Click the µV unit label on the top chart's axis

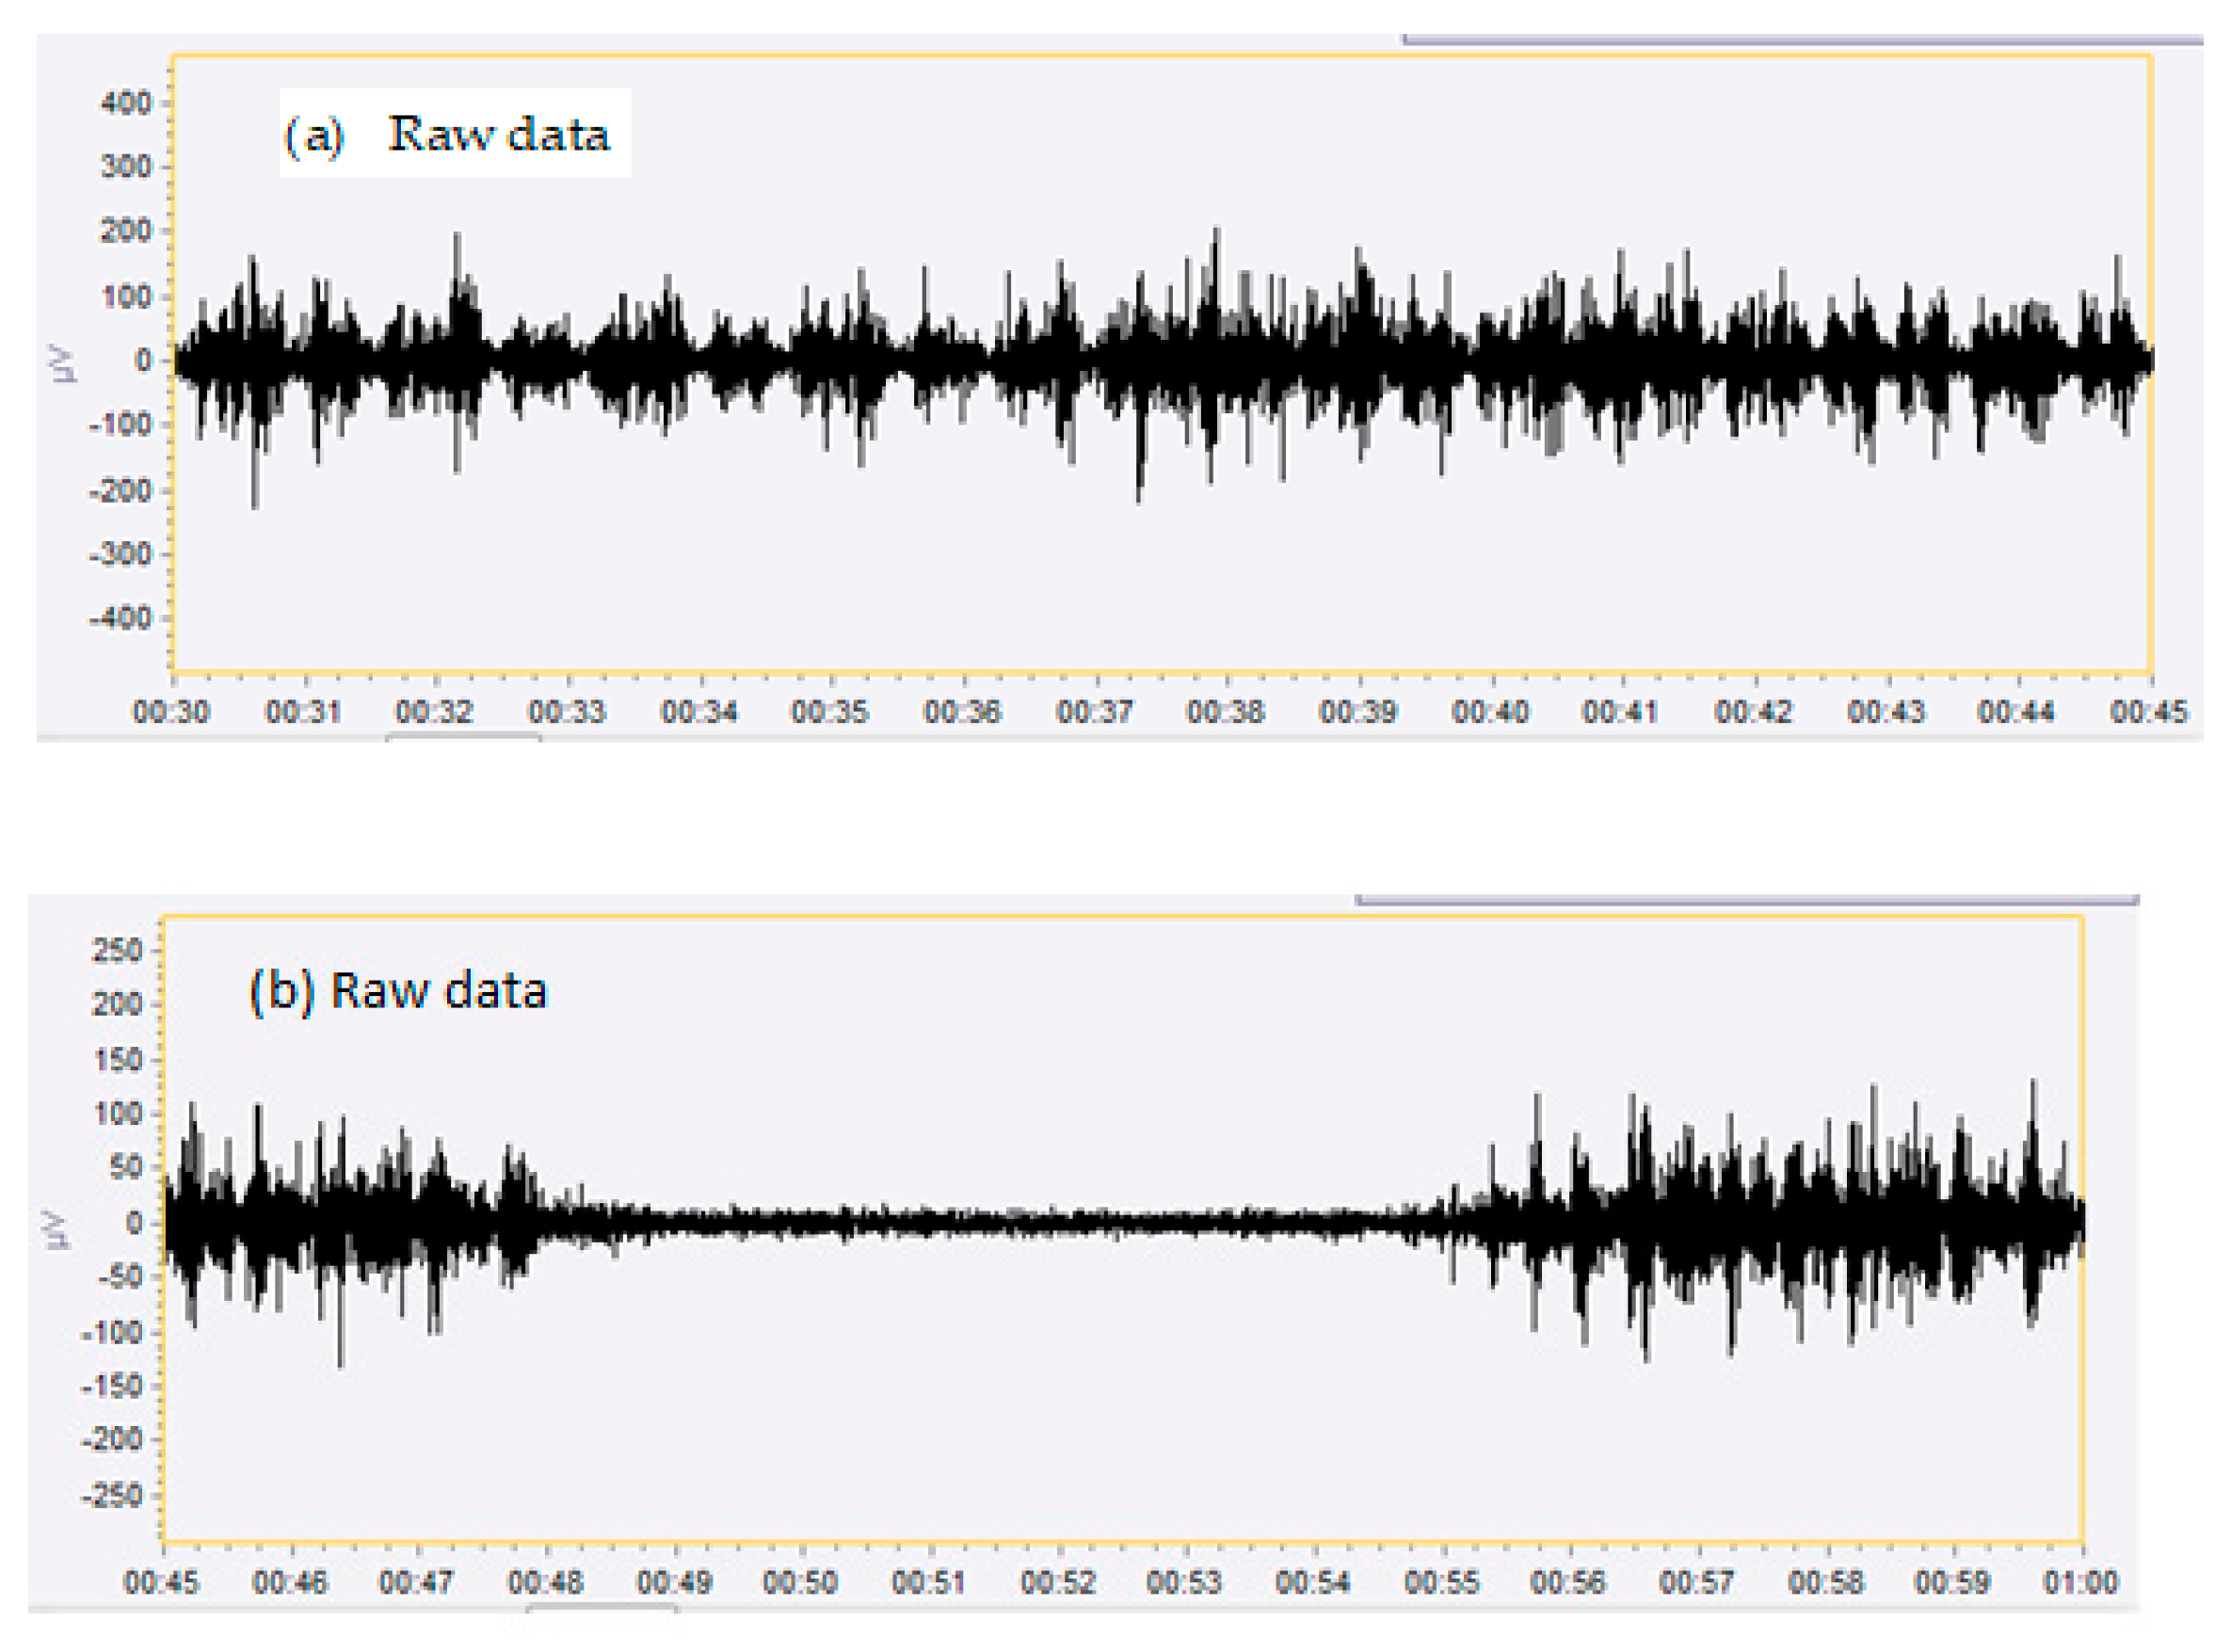[x=61, y=362]
